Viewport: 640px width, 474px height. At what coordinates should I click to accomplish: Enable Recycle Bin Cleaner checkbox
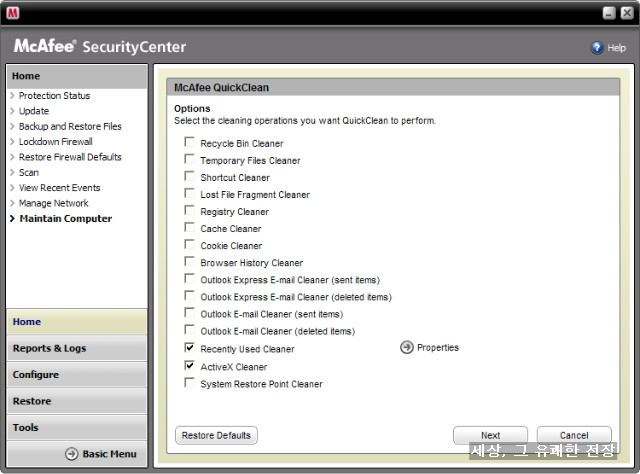[189, 142]
